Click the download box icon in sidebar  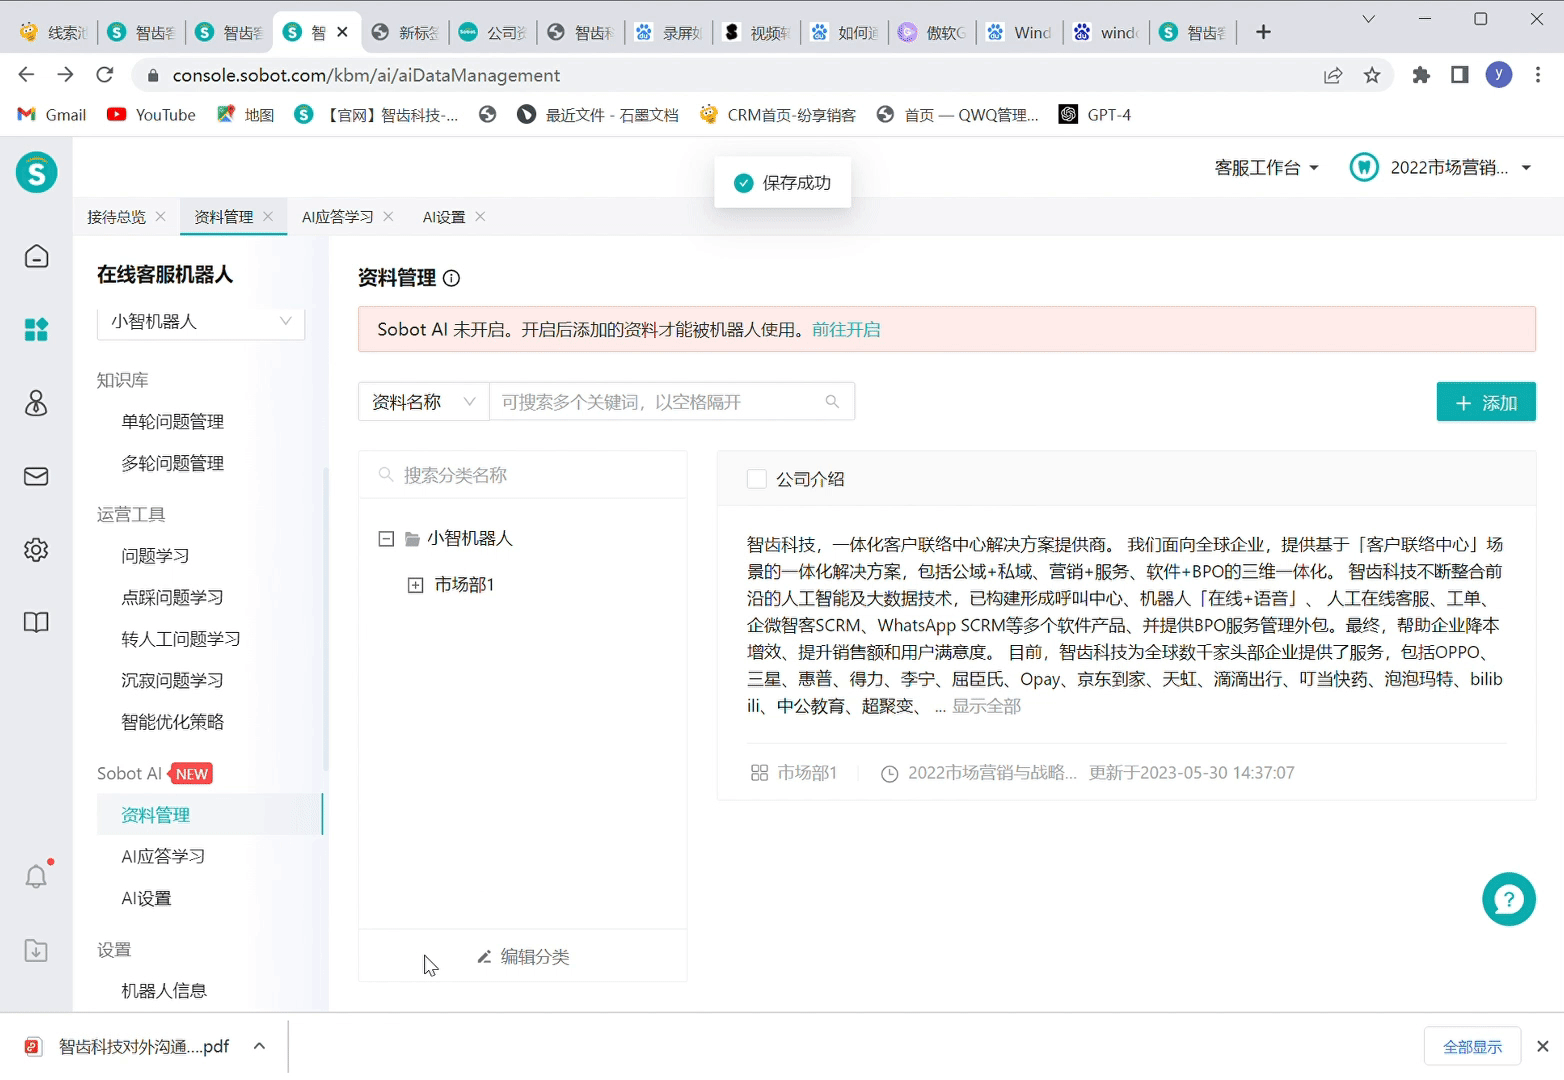(x=36, y=951)
